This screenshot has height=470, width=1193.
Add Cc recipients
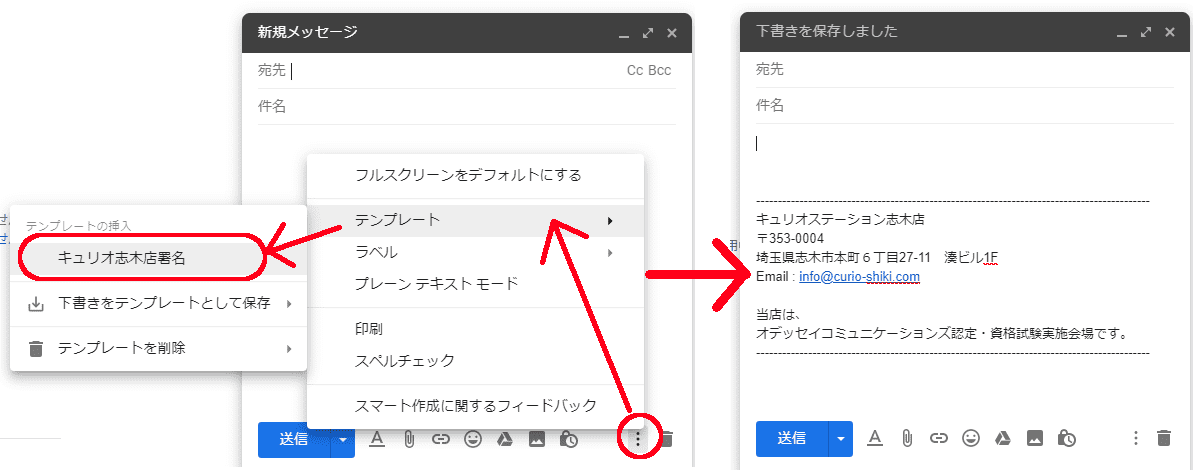coord(635,71)
